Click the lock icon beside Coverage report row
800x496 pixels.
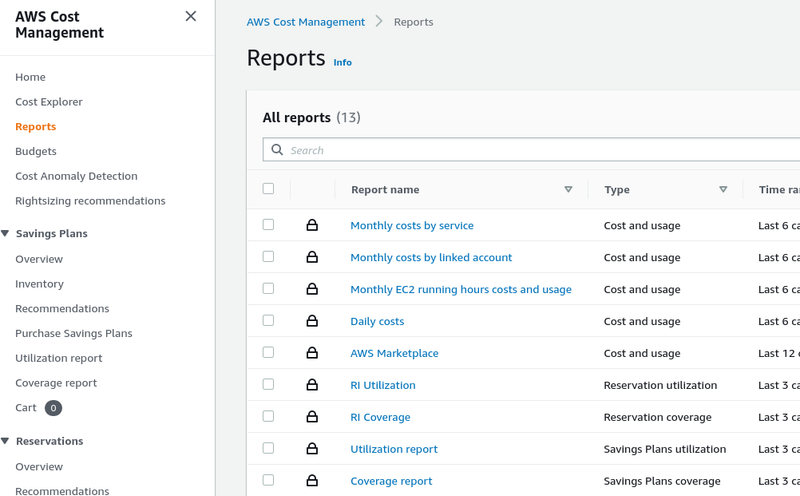tap(312, 481)
